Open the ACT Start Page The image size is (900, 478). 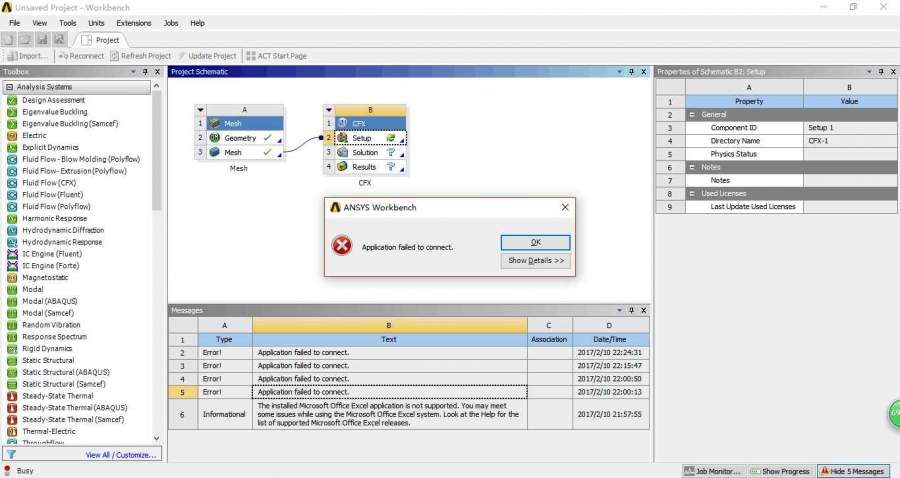[277, 56]
